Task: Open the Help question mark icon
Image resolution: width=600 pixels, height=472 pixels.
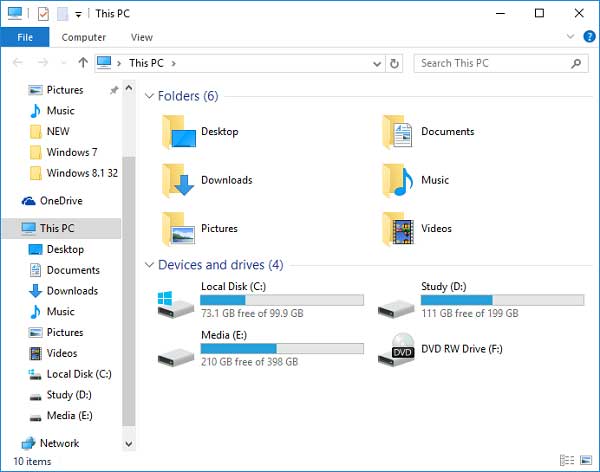Action: (589, 37)
